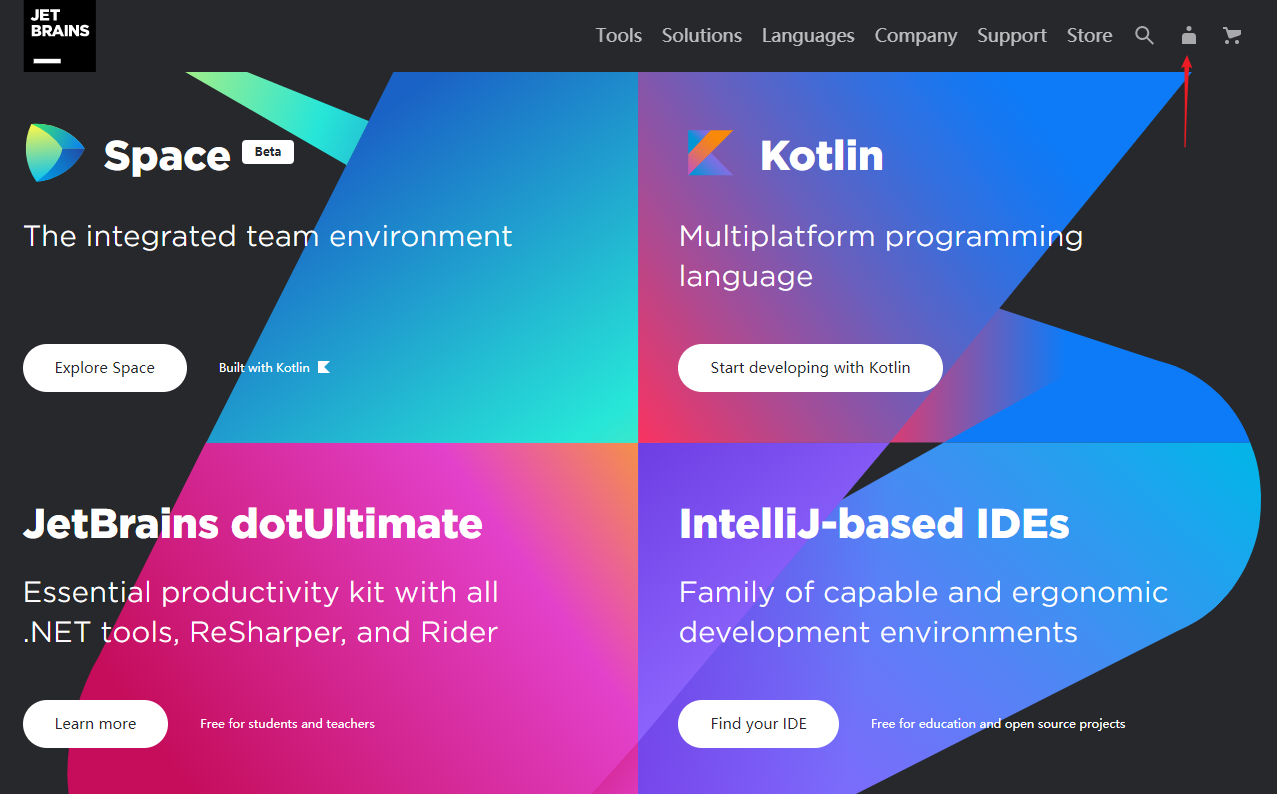Open the Company menu

tap(916, 36)
